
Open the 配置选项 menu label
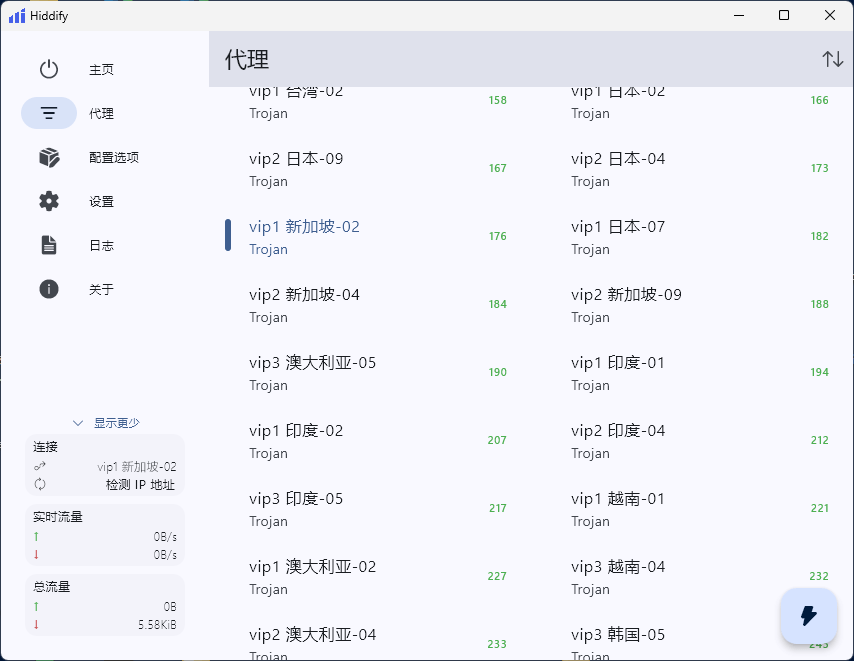point(113,158)
